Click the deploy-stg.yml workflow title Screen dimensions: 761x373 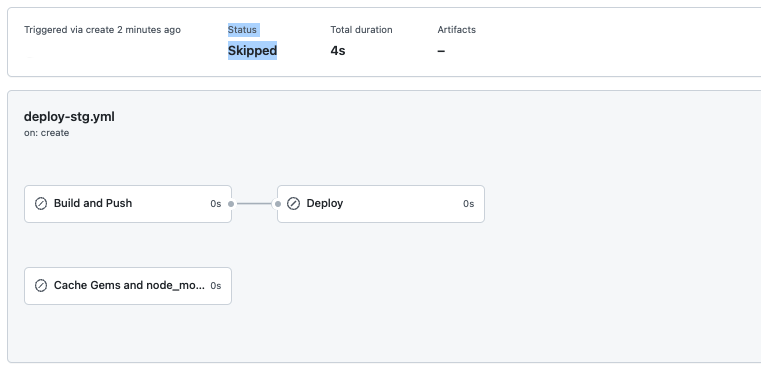pos(69,117)
